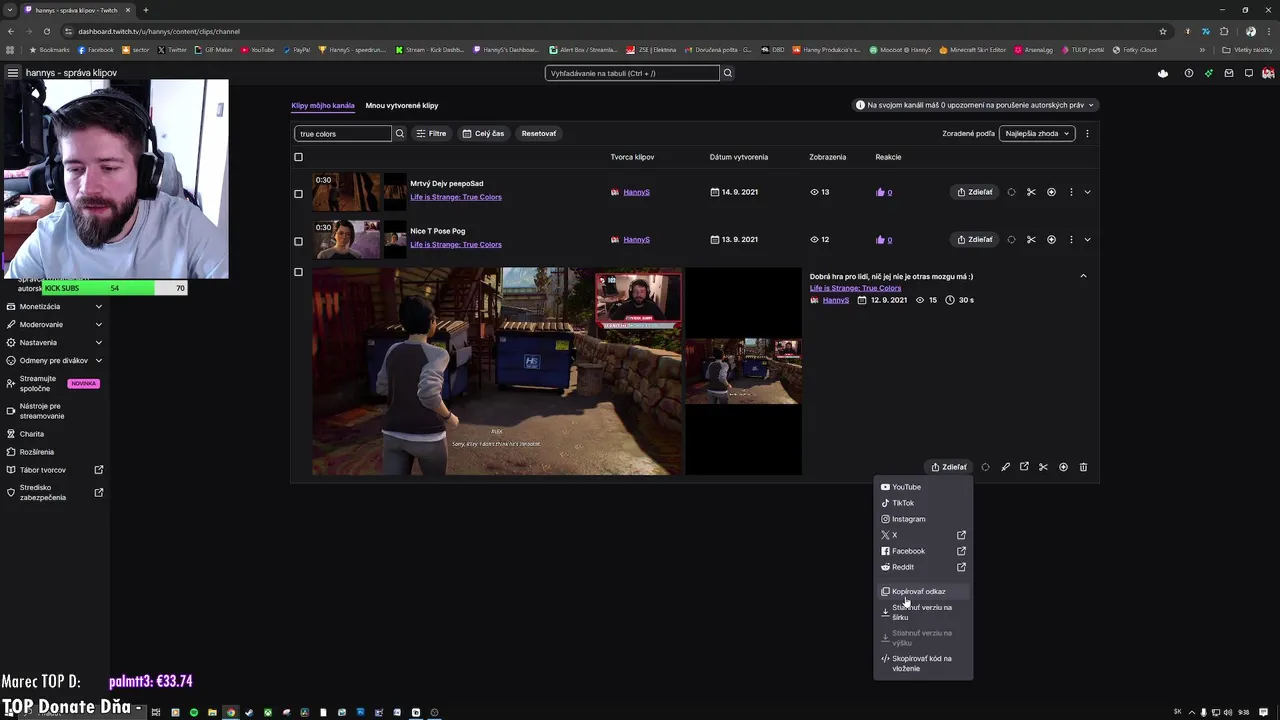Choose Reddit in the share menu
The image size is (1280, 720).
coord(923,567)
